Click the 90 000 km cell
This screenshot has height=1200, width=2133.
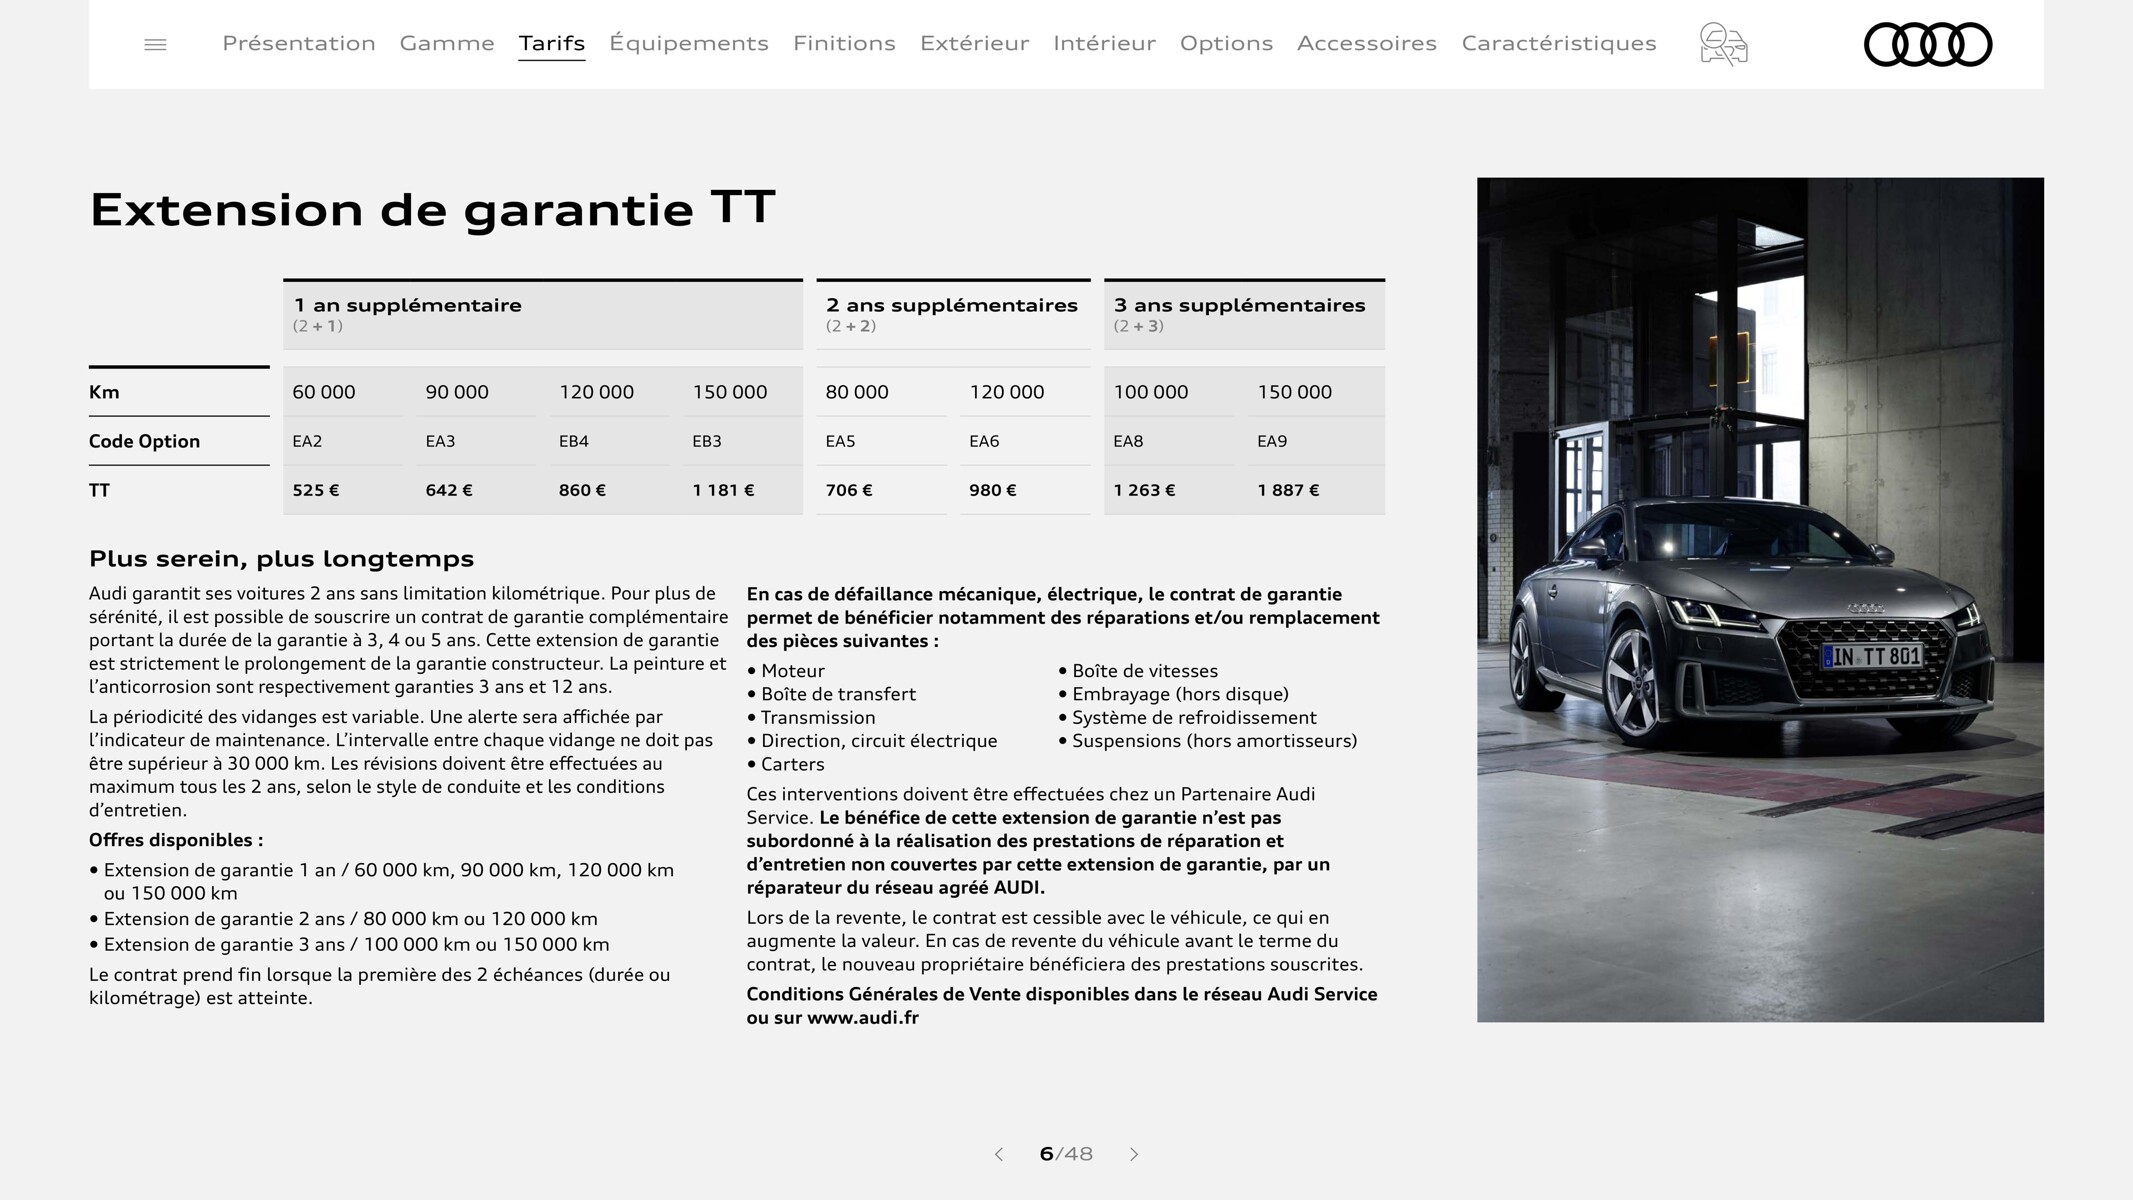pyautogui.click(x=457, y=392)
